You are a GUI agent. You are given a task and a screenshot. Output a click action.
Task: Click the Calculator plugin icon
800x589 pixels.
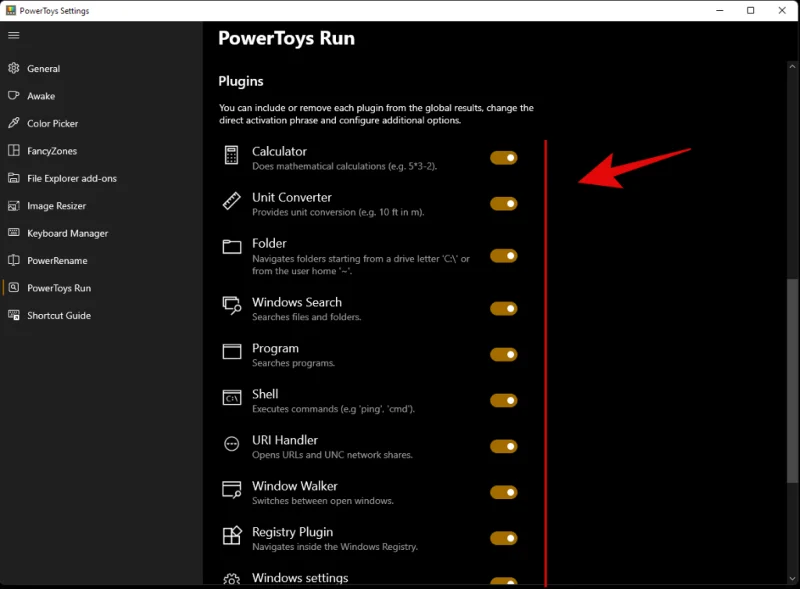tap(231, 157)
